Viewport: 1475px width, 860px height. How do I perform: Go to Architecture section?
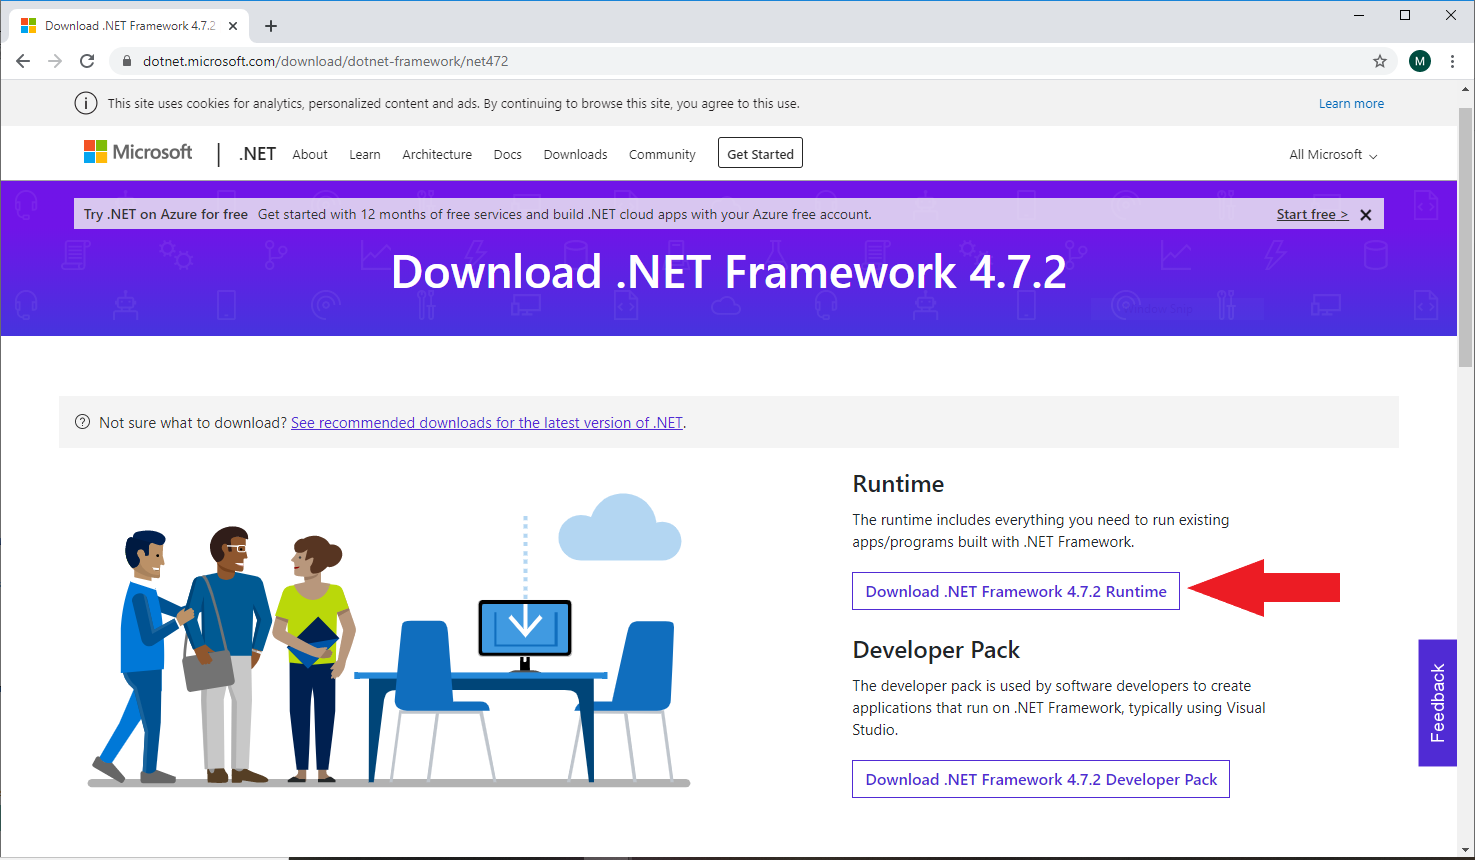tap(437, 154)
